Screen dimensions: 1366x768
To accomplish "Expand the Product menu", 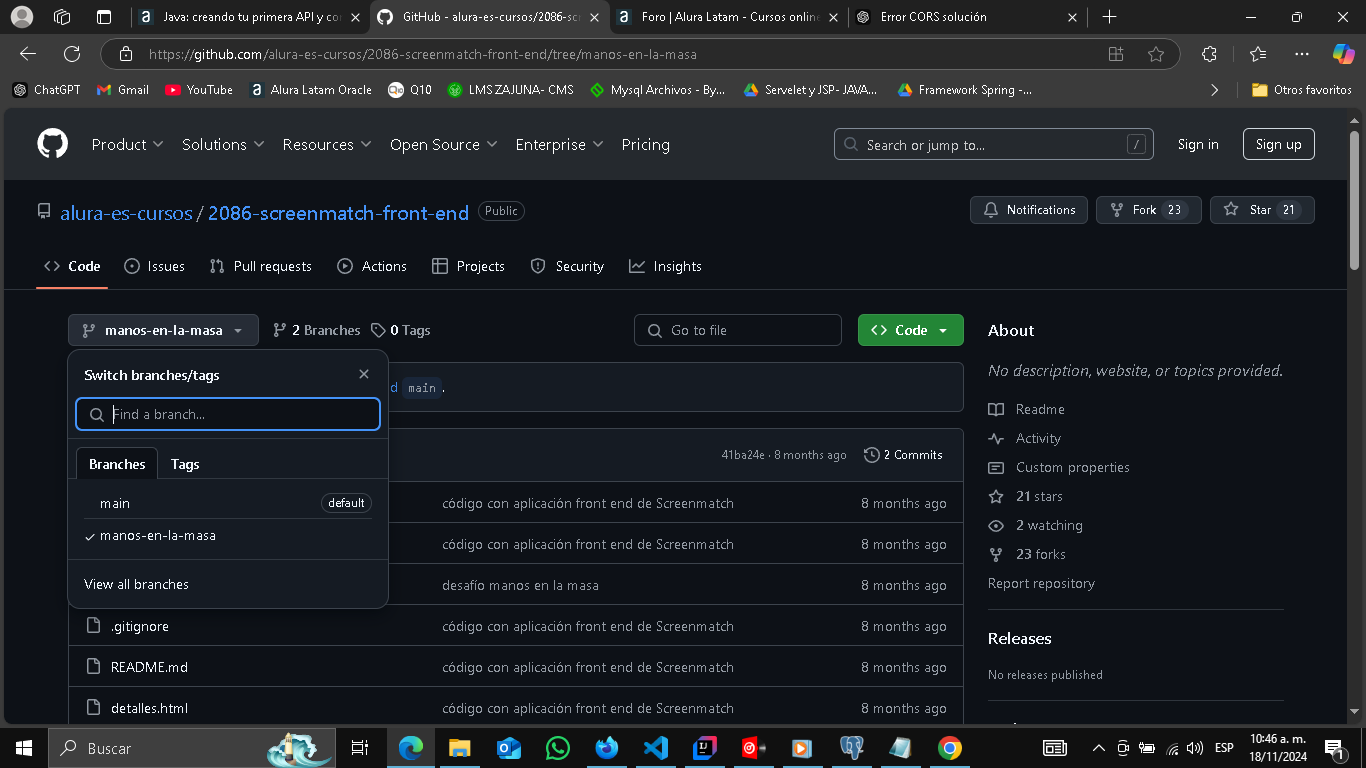I will (x=127, y=145).
